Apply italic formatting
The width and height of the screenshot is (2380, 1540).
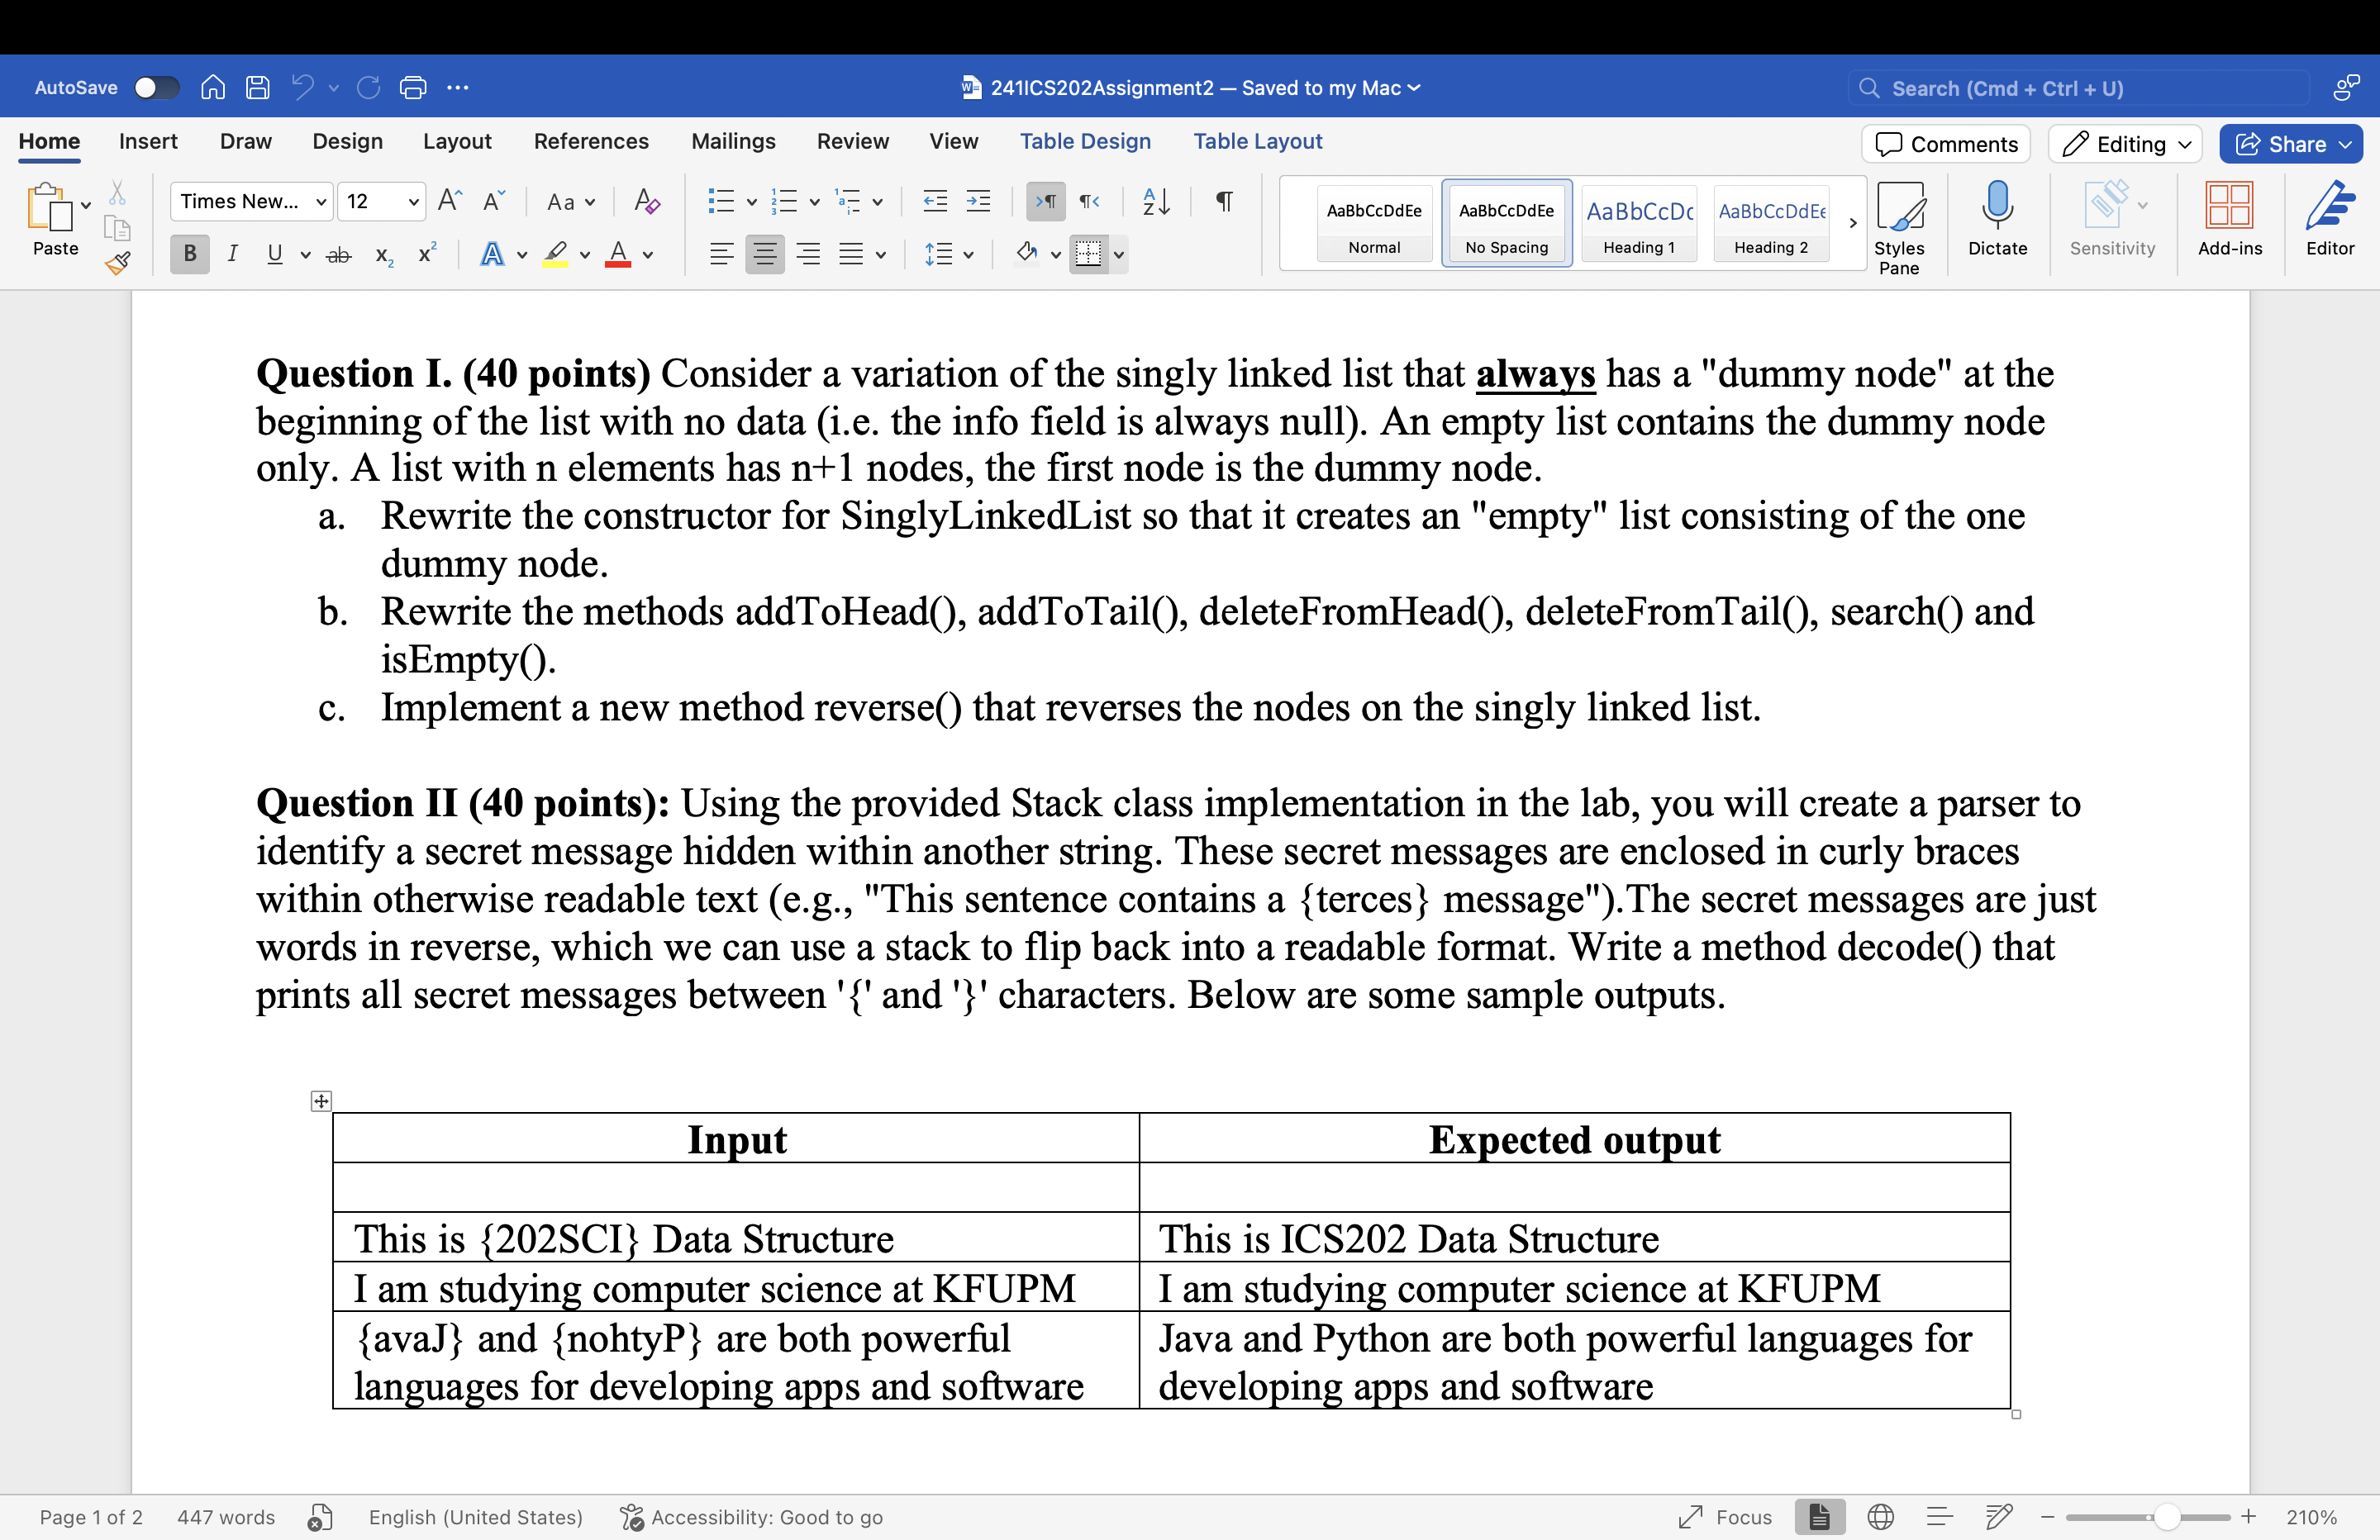[x=232, y=254]
